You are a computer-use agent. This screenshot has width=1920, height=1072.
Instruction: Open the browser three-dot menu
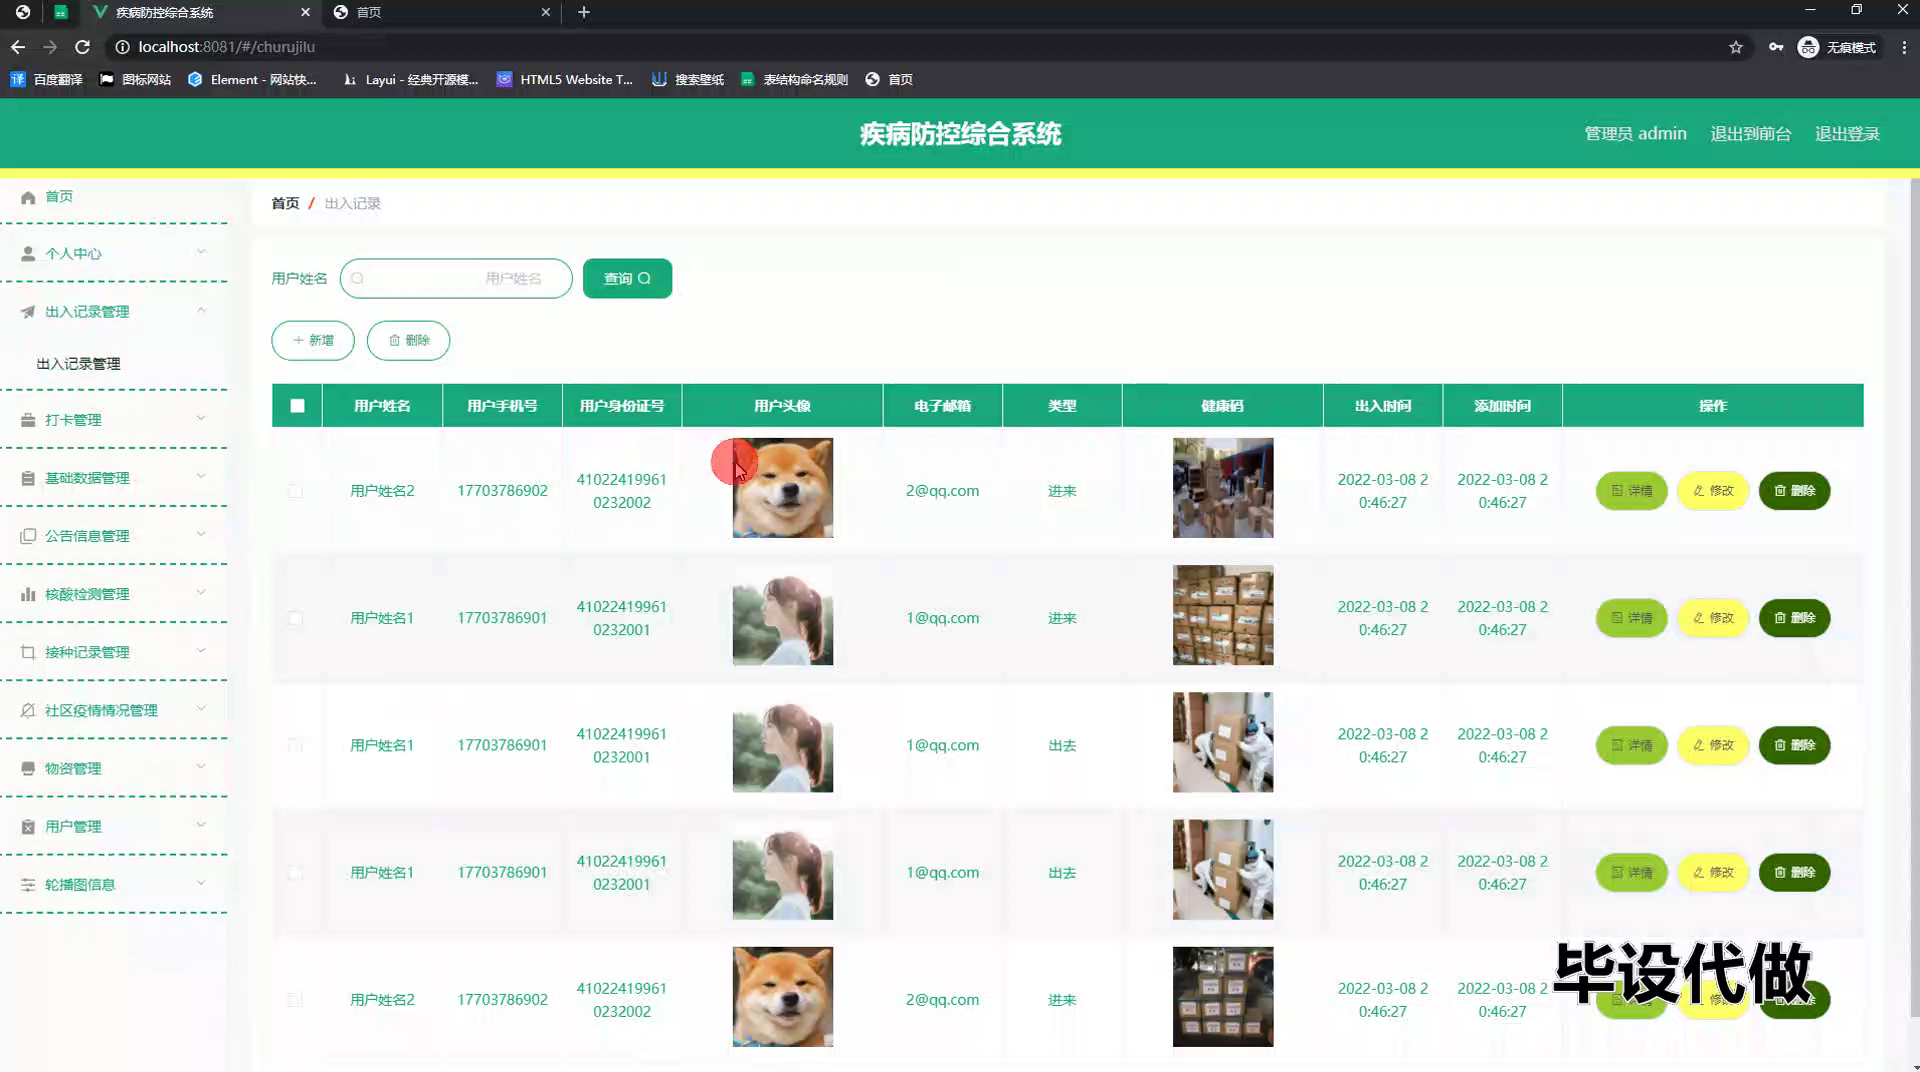tap(1904, 47)
